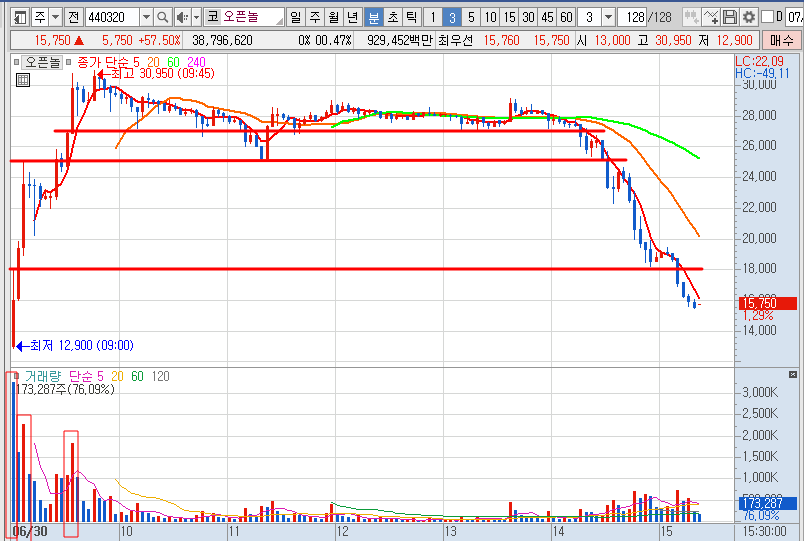Save chart with the floppy disk icon
The image size is (804, 541).
point(729,17)
